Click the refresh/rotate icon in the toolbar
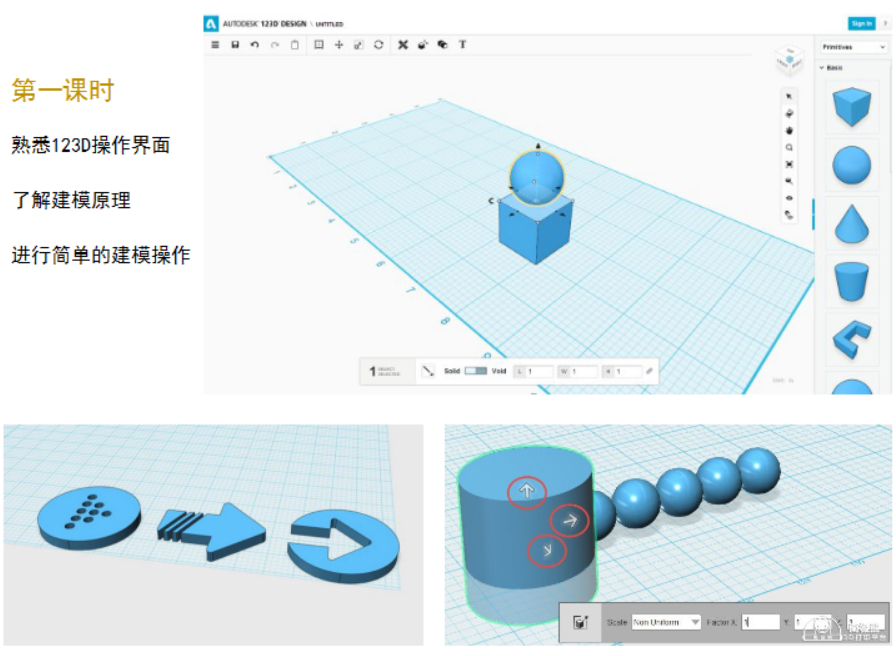Image resolution: width=896 pixels, height=656 pixels. (379, 45)
